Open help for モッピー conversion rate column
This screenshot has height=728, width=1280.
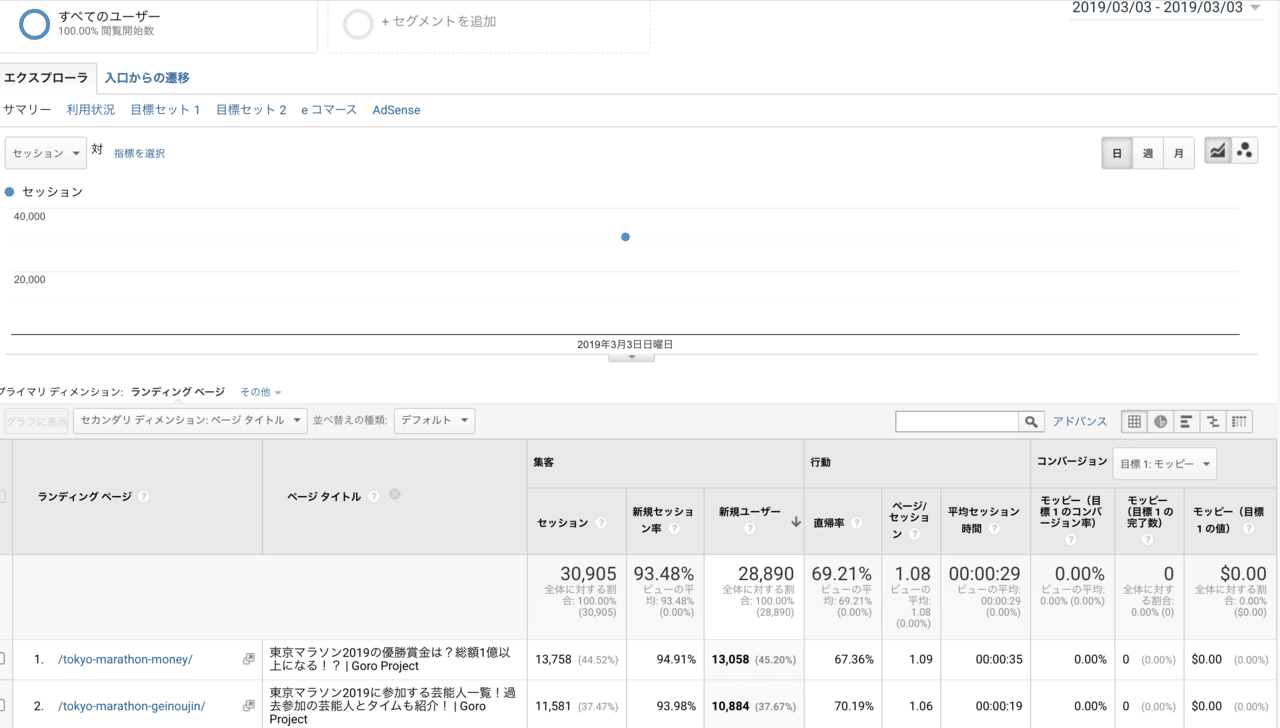click(1071, 539)
